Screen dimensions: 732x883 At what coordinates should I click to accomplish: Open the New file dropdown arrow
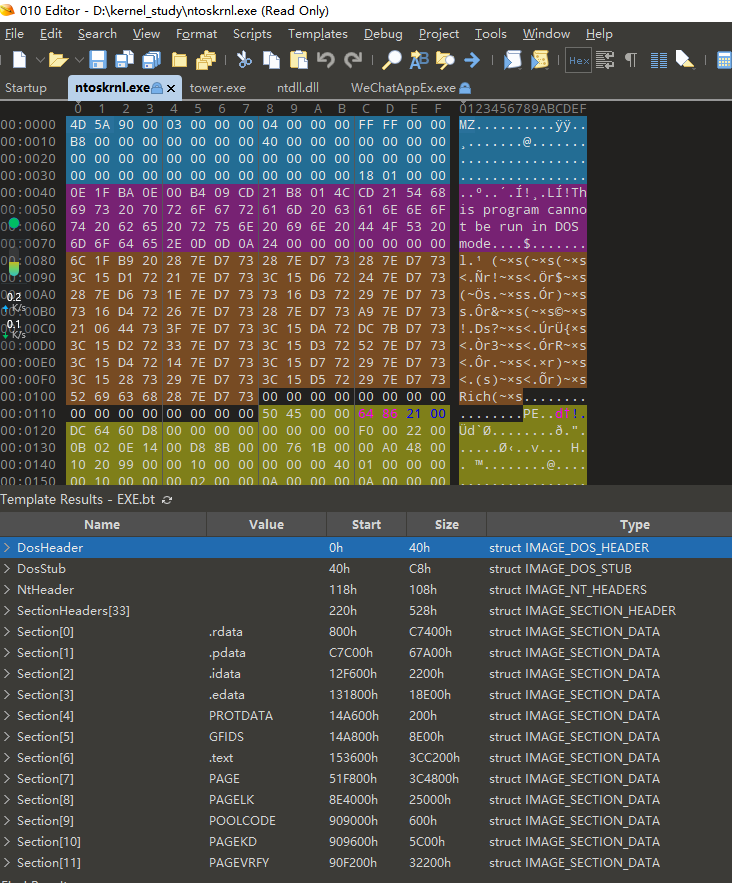(x=40, y=60)
